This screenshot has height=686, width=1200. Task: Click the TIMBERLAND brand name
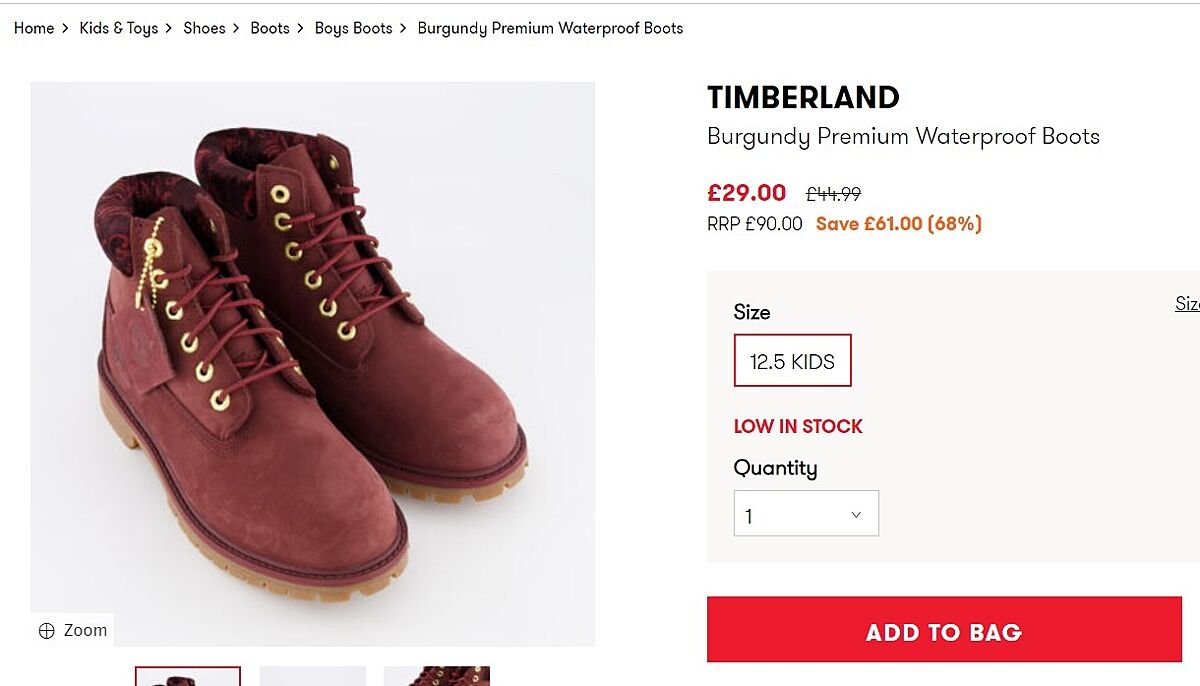point(803,97)
